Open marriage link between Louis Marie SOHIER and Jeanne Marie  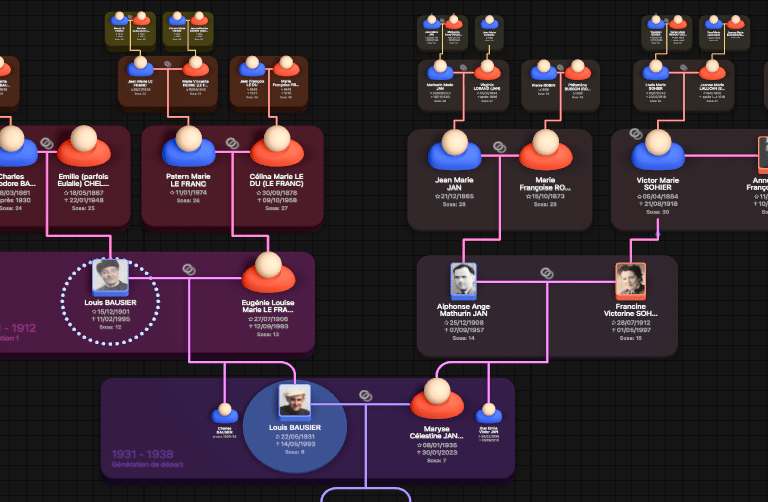pyautogui.click(x=684, y=67)
